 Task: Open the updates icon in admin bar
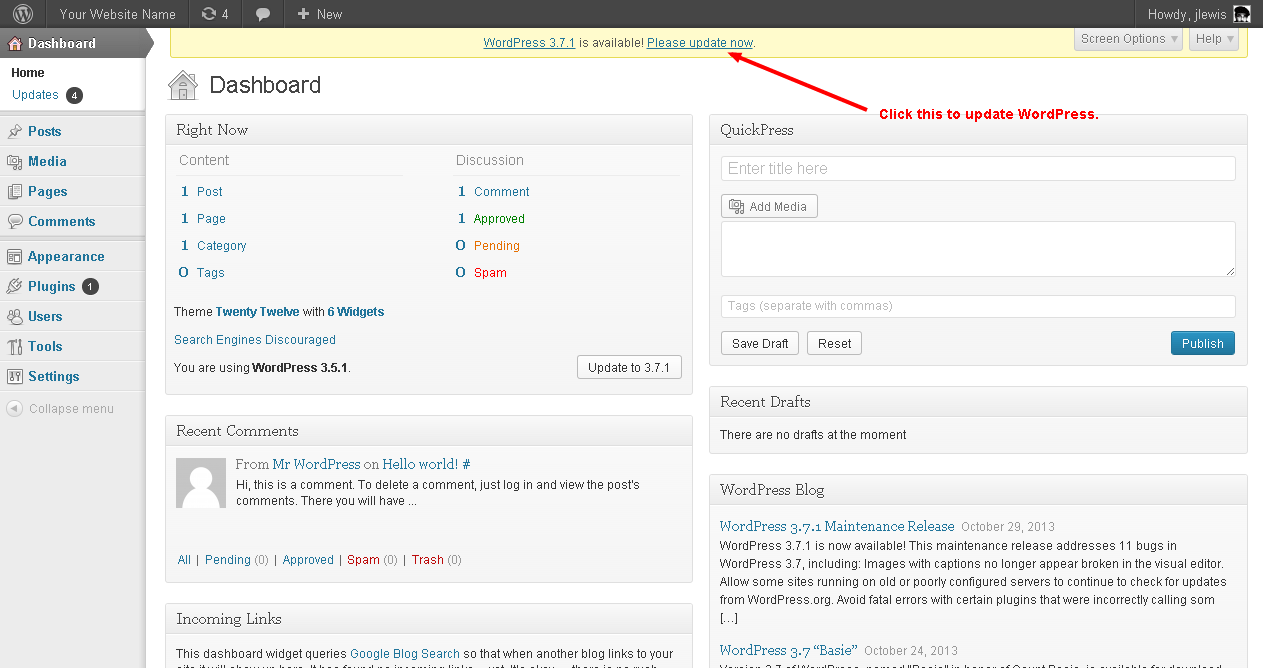click(x=208, y=14)
